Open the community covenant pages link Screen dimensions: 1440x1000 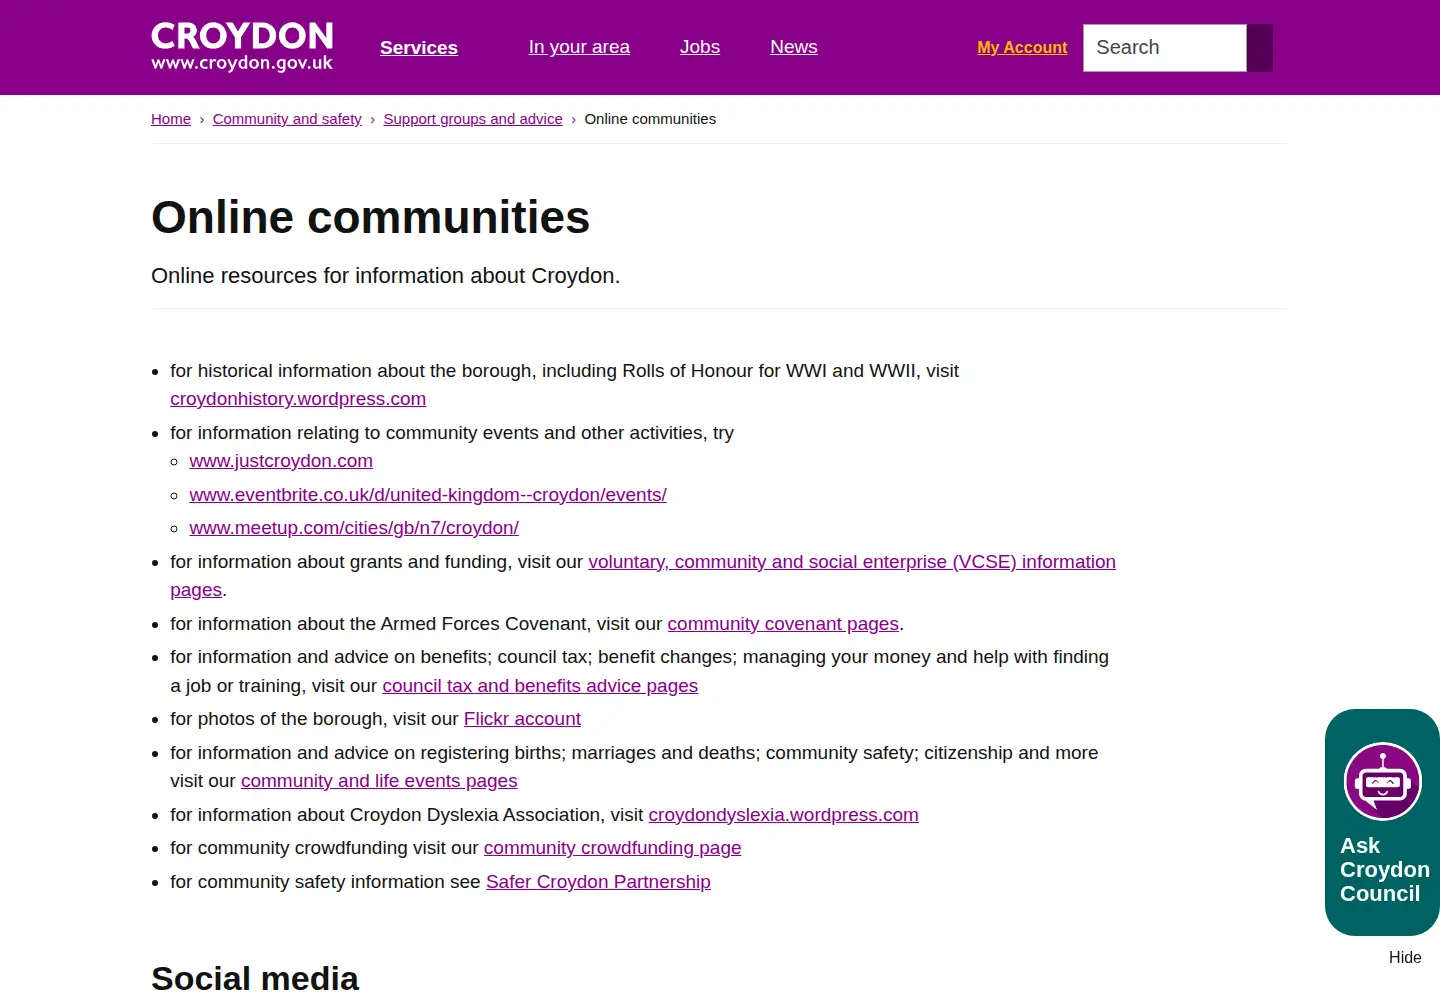pyautogui.click(x=783, y=624)
